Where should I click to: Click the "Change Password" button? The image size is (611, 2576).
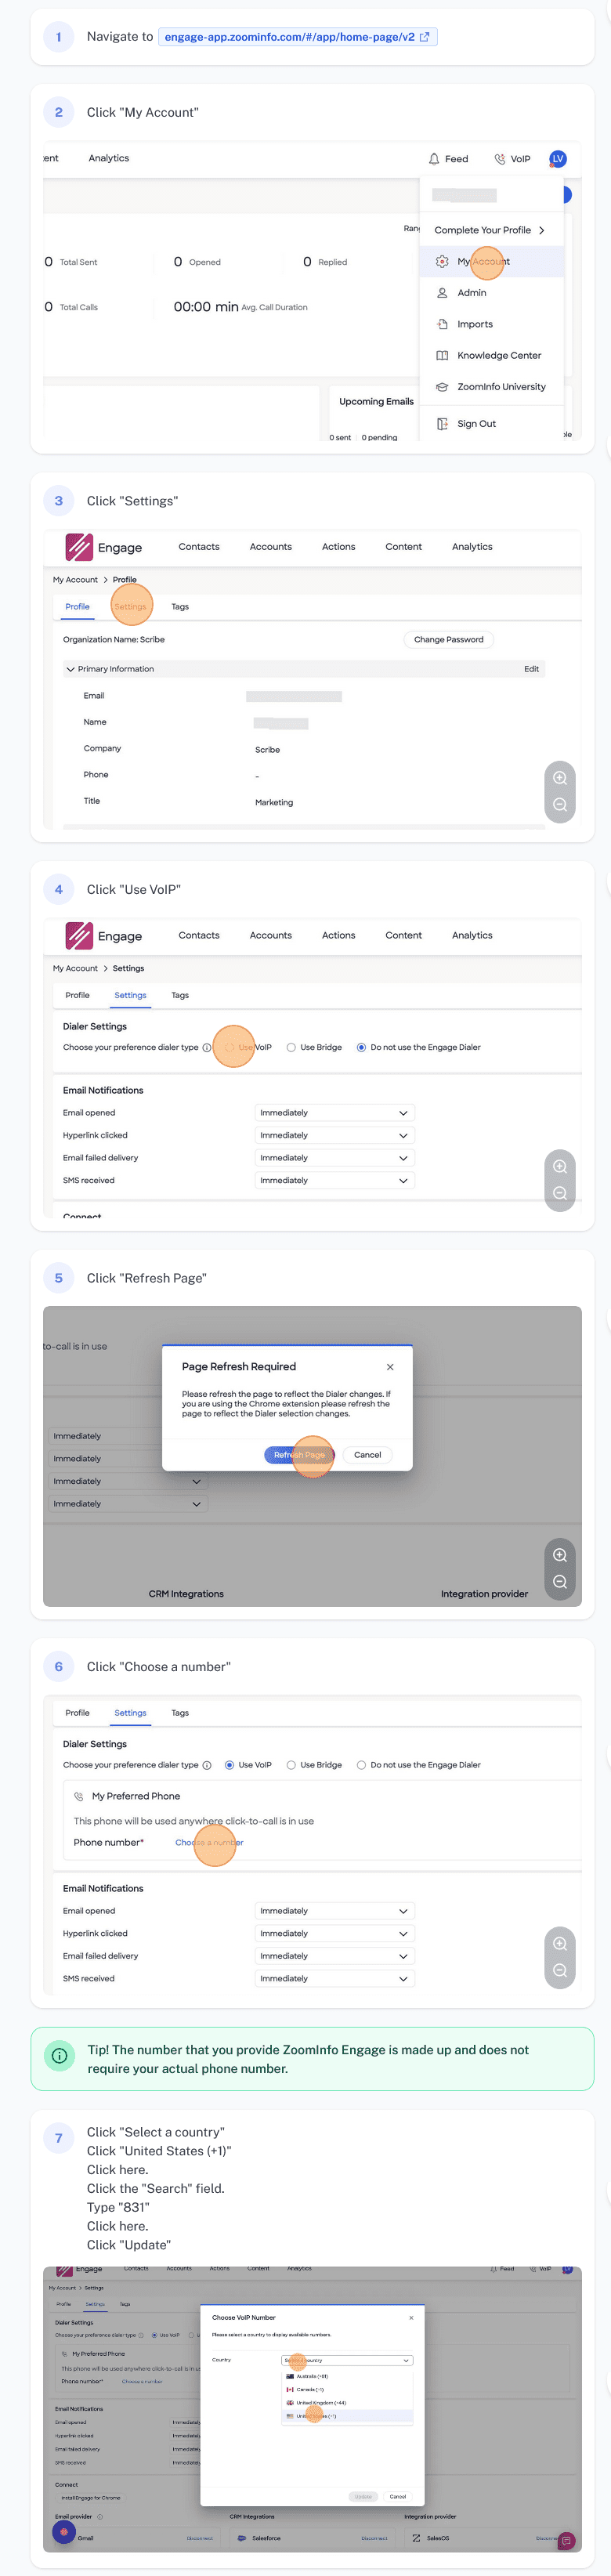(x=449, y=640)
